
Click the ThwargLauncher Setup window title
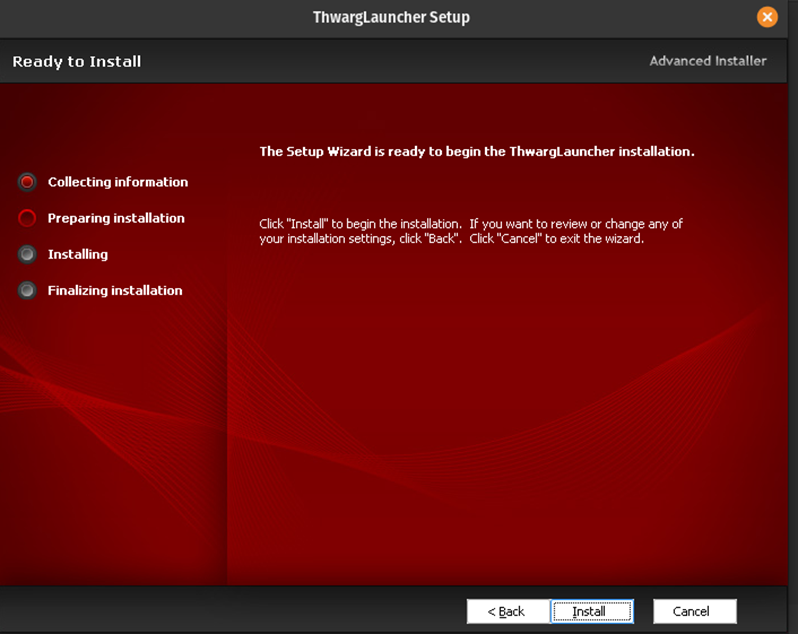tap(391, 17)
